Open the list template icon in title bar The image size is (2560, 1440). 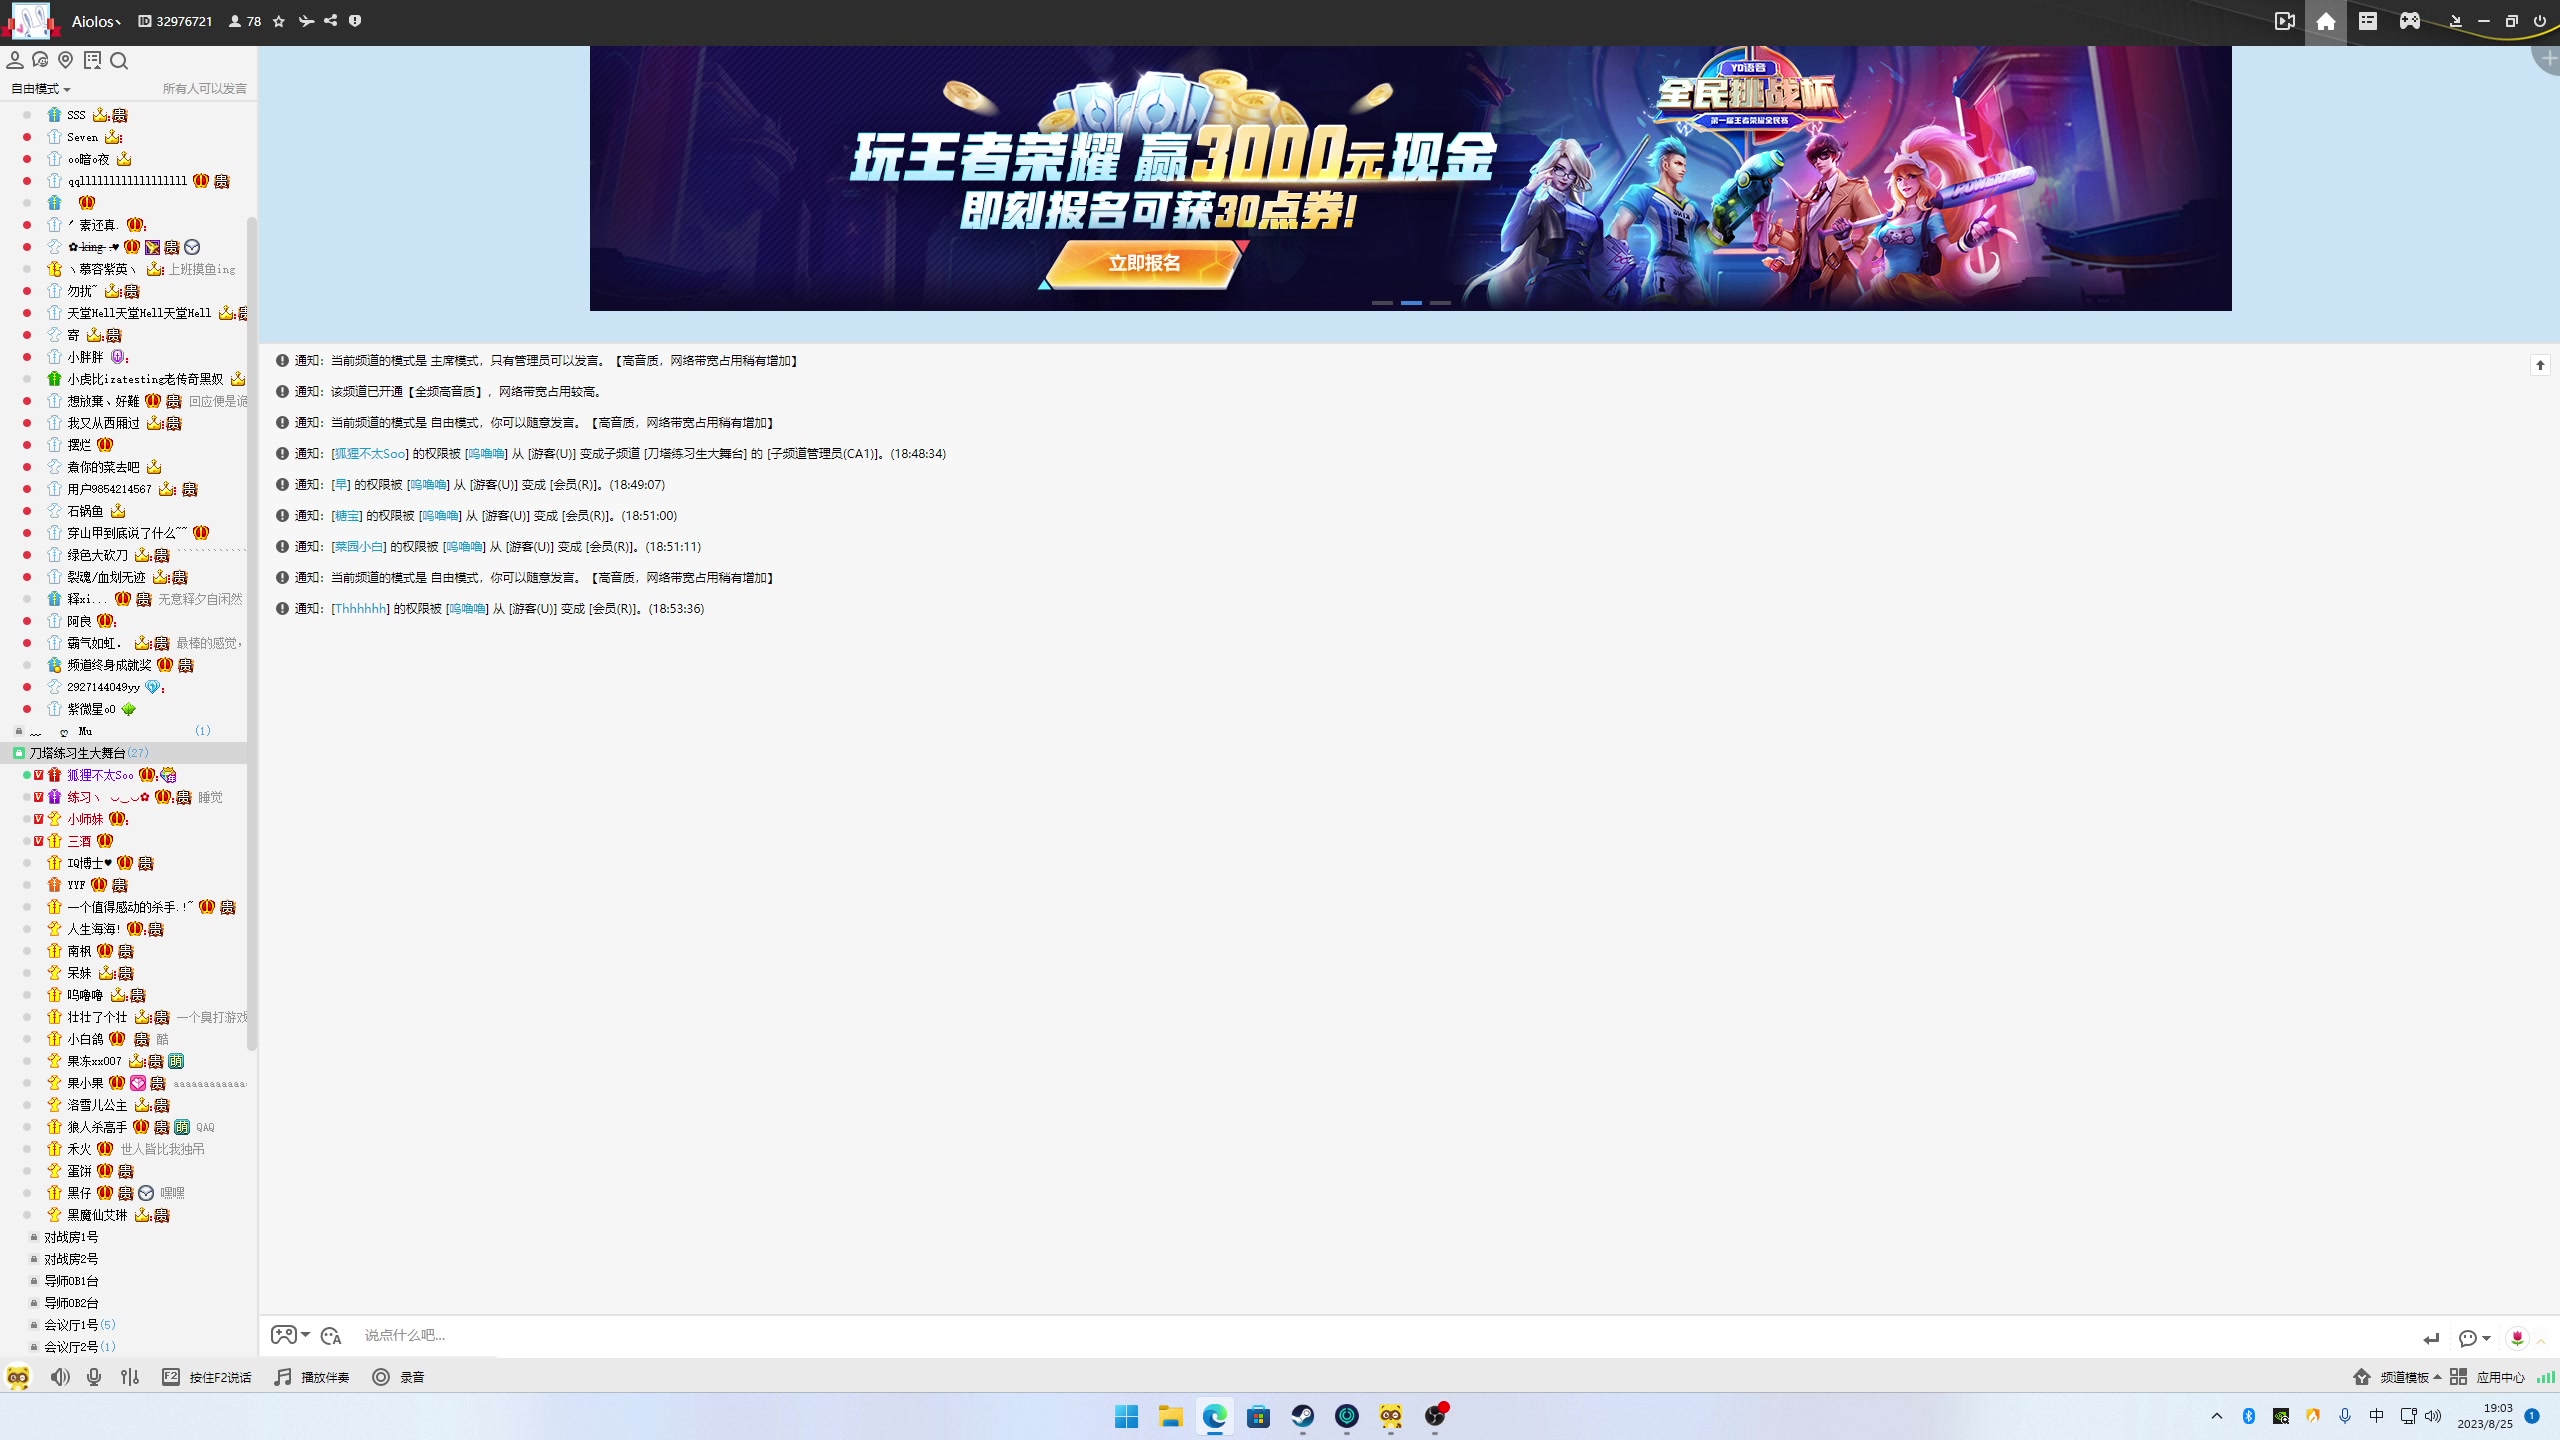tap(2368, 21)
